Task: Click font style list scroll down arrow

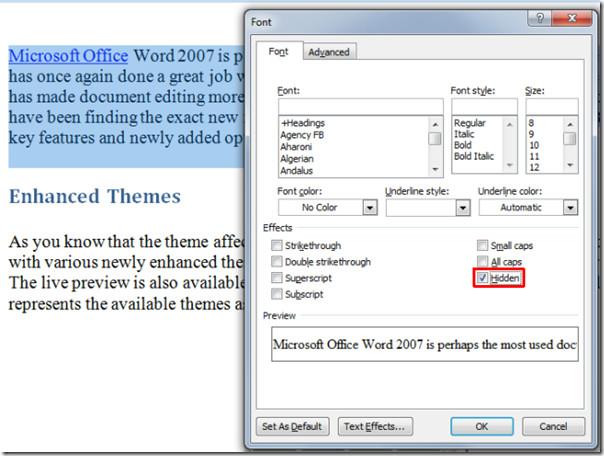Action: (510, 165)
